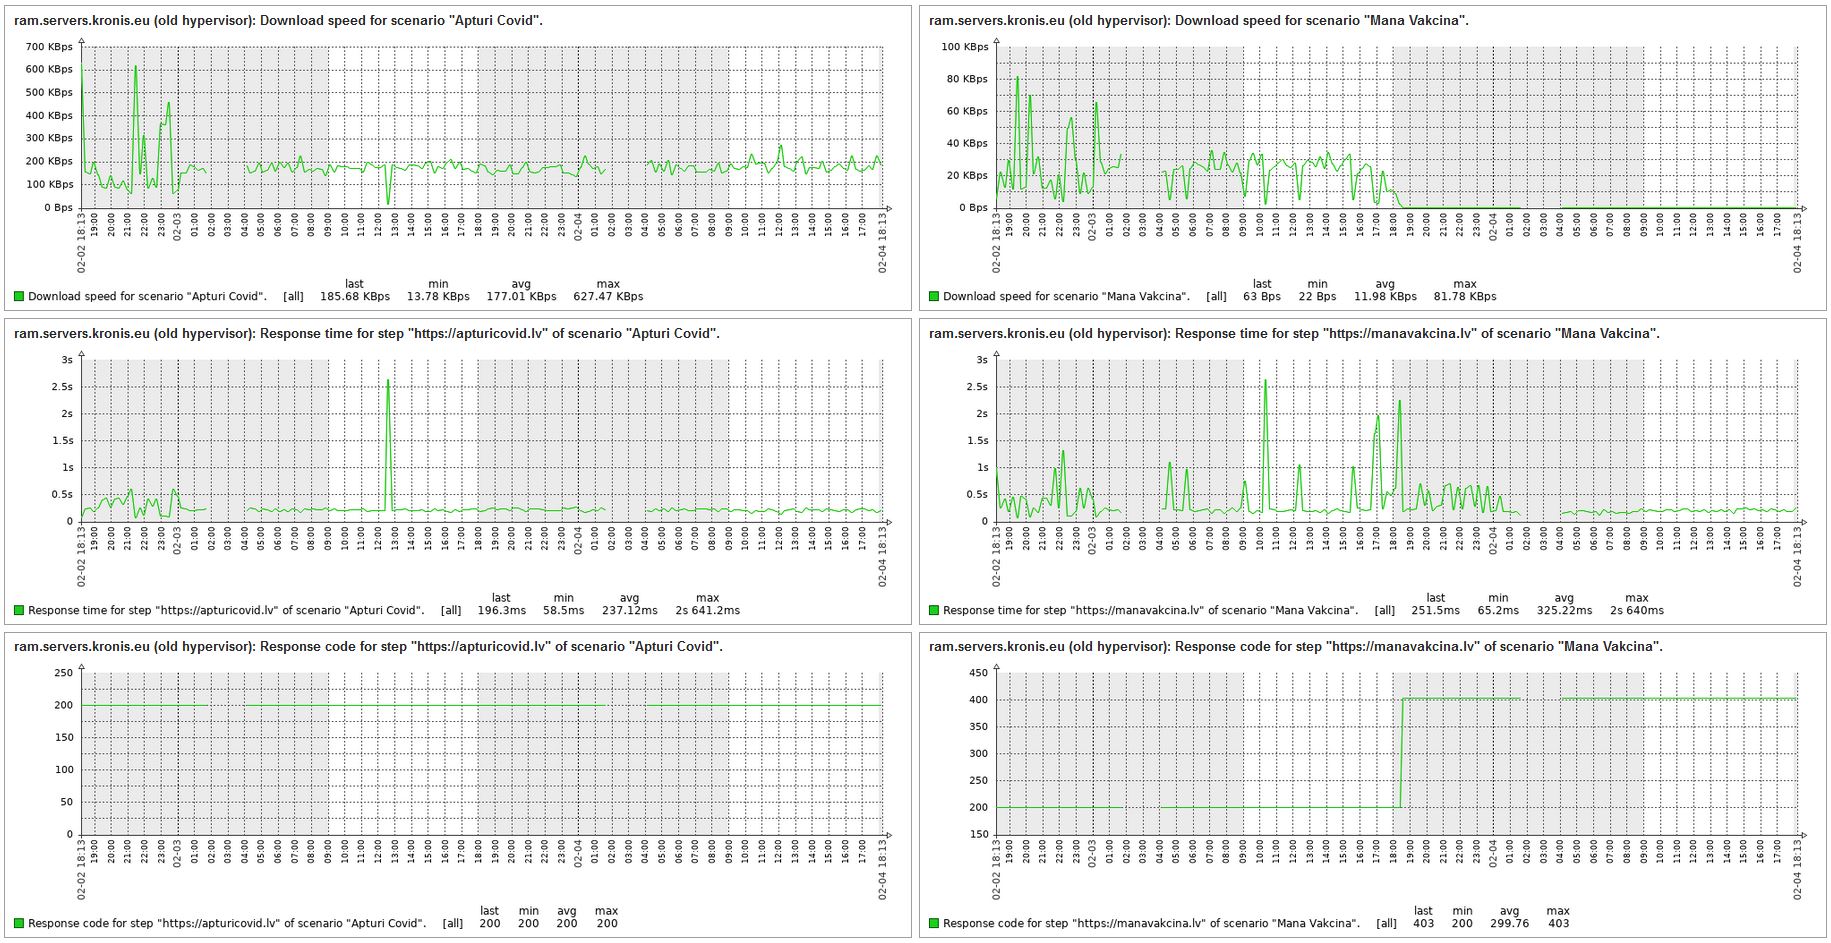Select legend label for manavakcina.lv response time
1831x943 pixels.
pos(1150,610)
